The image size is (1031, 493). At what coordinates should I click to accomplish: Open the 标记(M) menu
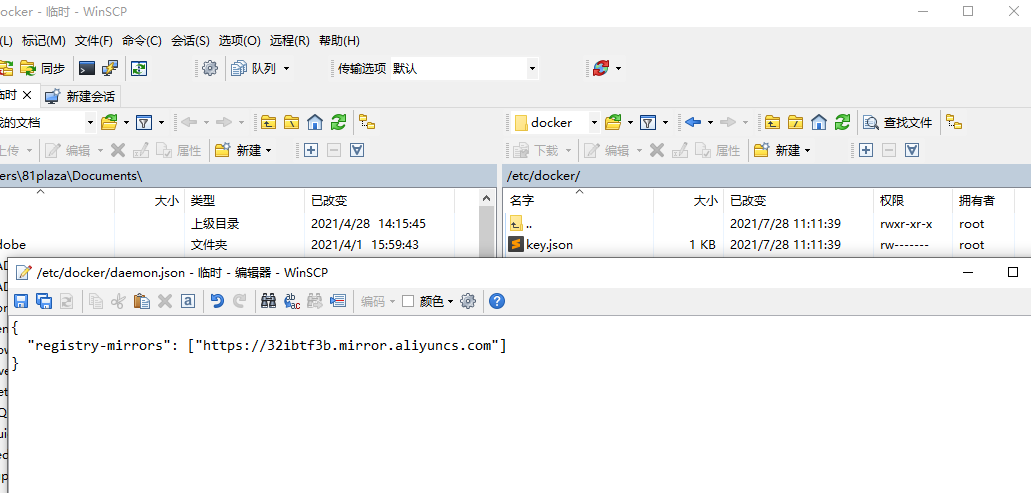(43, 41)
